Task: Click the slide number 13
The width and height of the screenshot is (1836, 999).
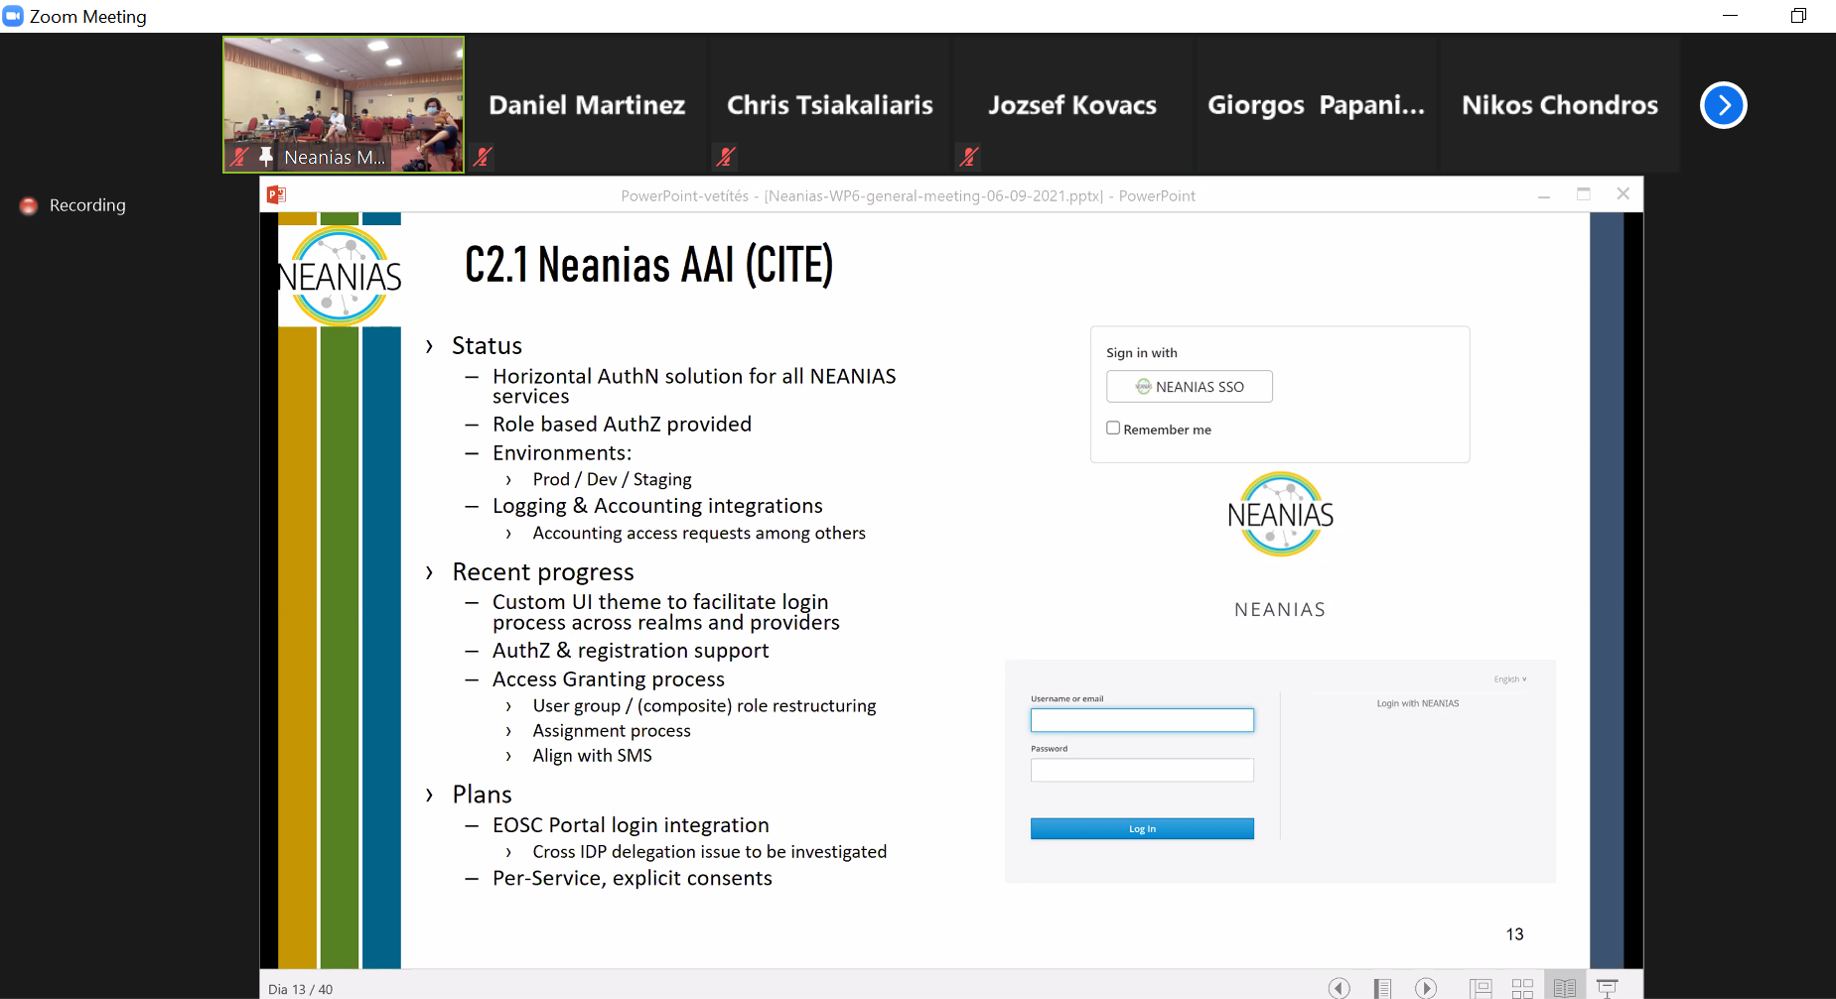Action: pos(1514,934)
